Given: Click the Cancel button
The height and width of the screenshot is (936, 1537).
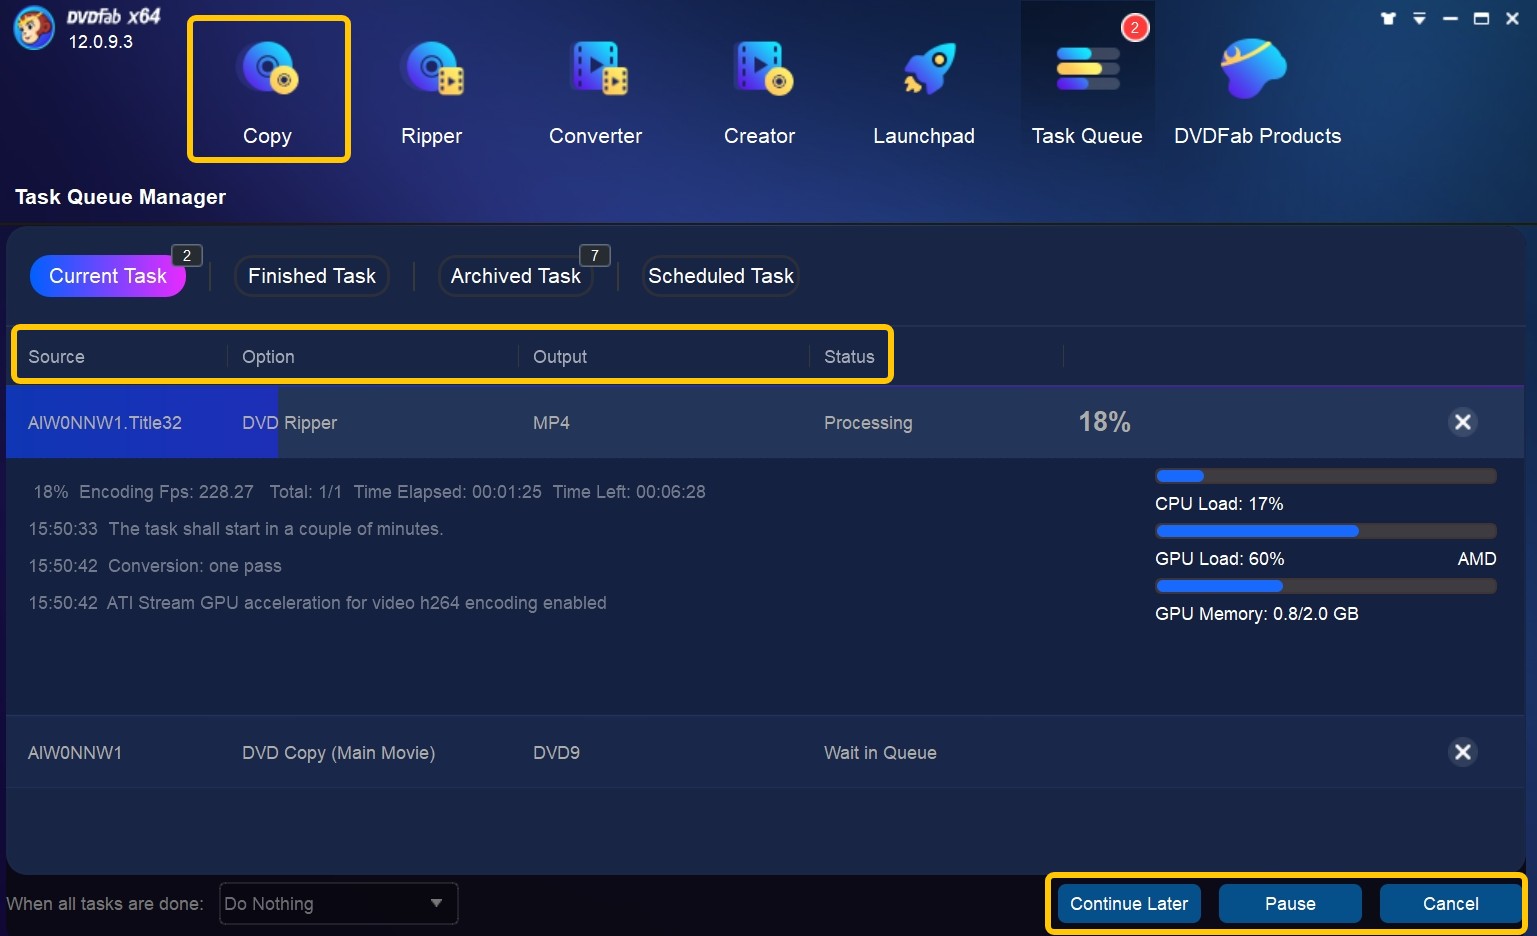Looking at the screenshot, I should pyautogui.click(x=1450, y=904).
